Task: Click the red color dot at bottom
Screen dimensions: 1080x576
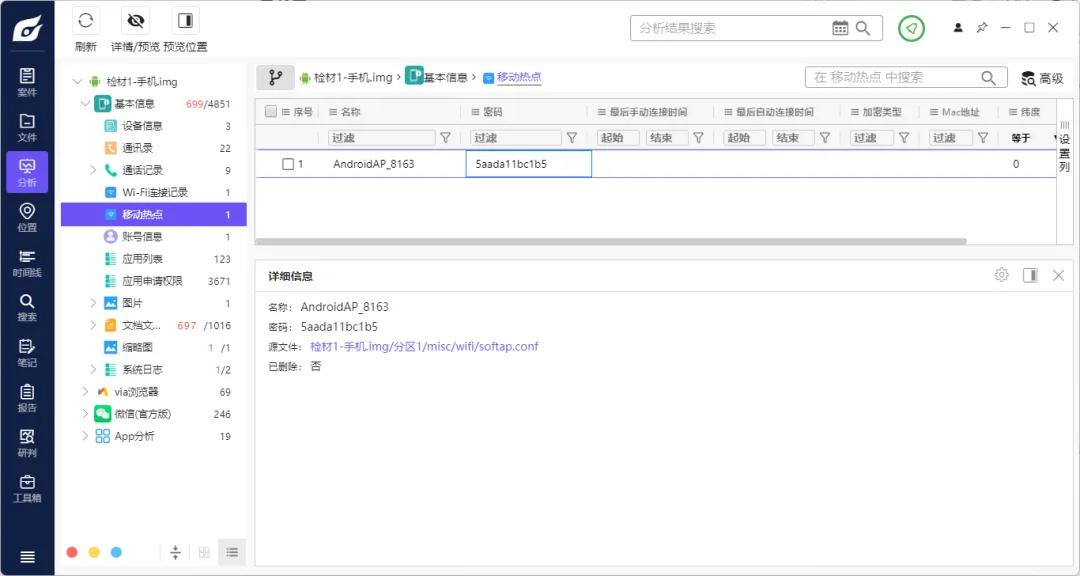Action: pyautogui.click(x=72, y=552)
